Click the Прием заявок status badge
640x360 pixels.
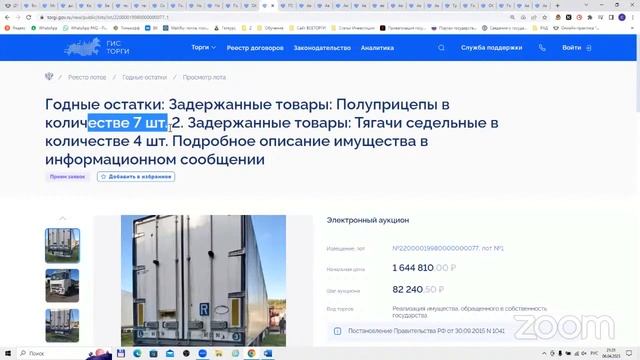click(x=67, y=177)
